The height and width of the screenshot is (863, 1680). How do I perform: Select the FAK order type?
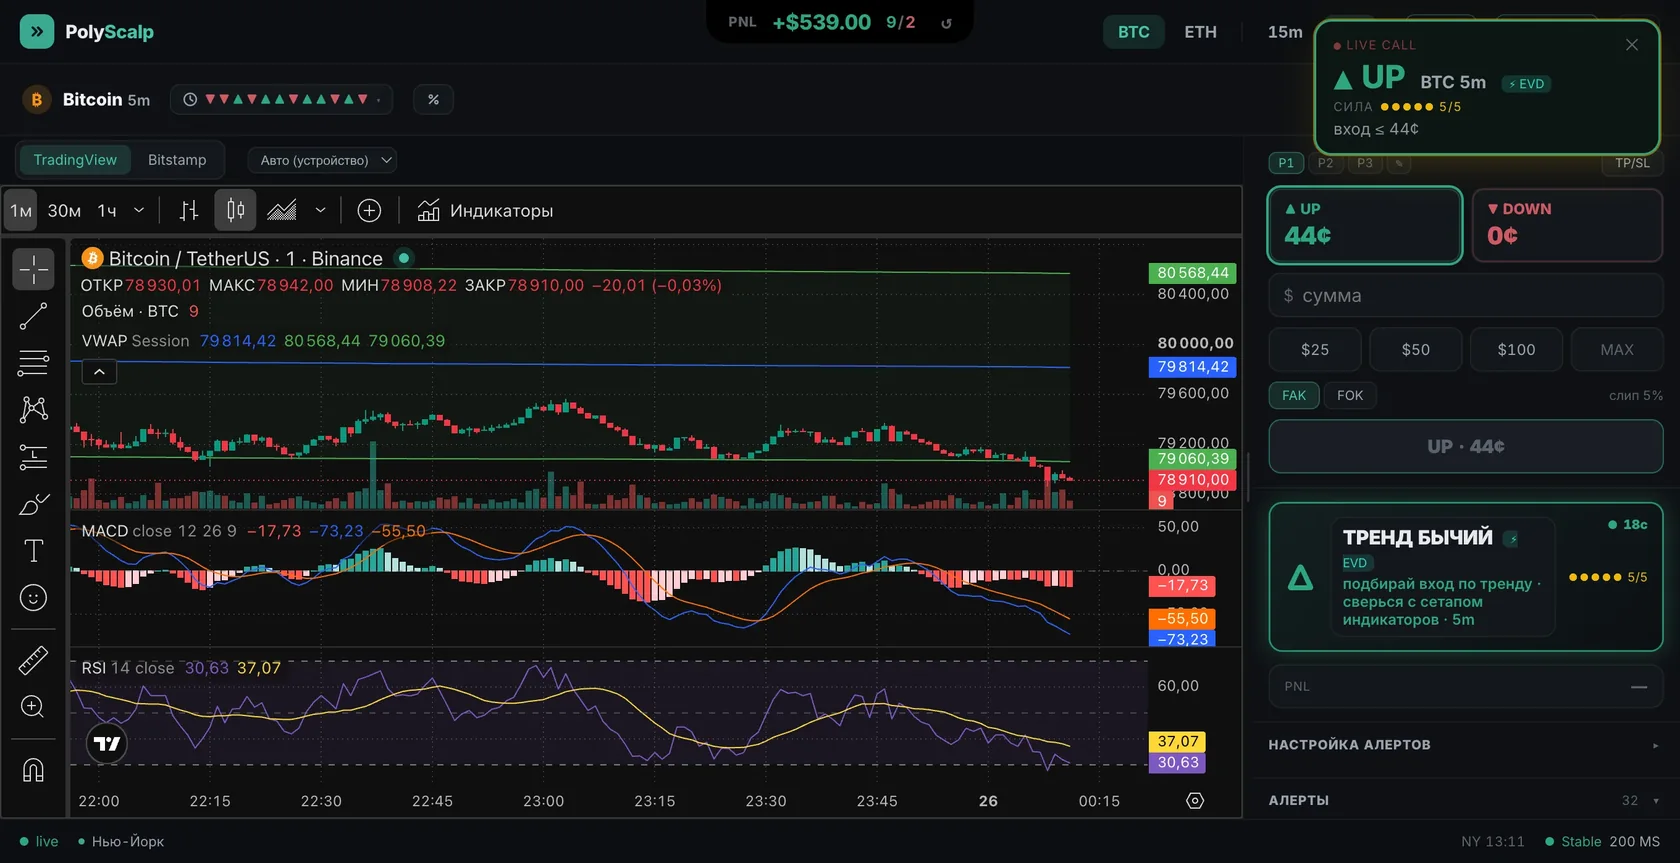click(1294, 396)
